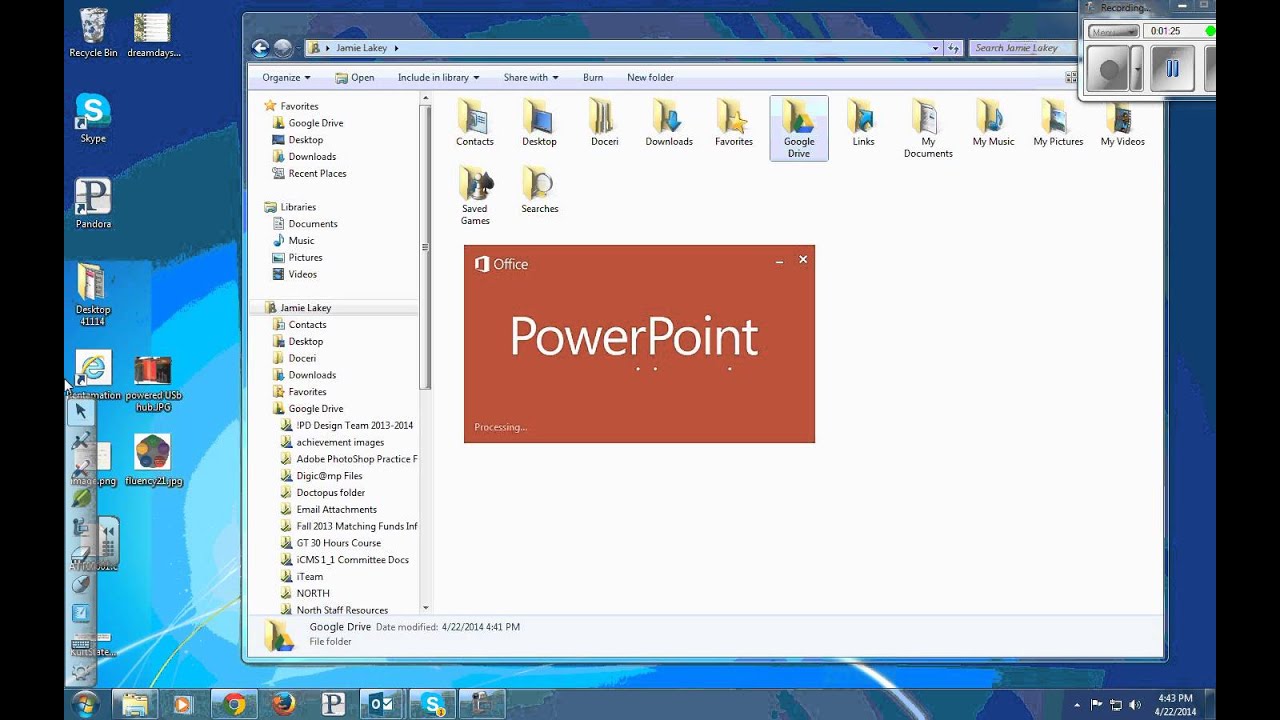
Task: Open address bar history dropdown arrow
Action: (935, 48)
